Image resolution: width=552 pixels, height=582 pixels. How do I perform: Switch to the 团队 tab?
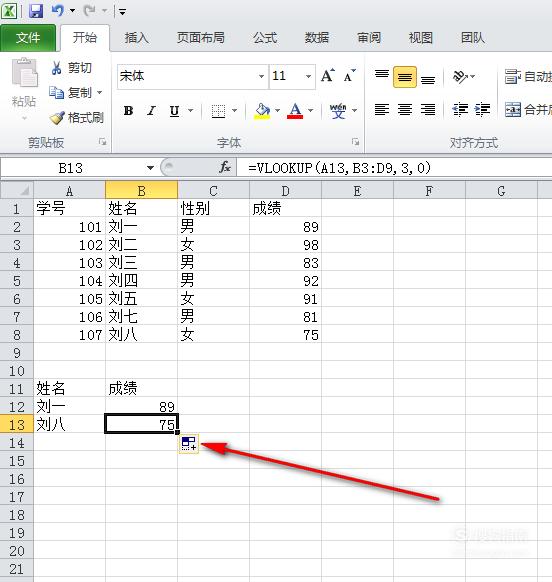[473, 37]
